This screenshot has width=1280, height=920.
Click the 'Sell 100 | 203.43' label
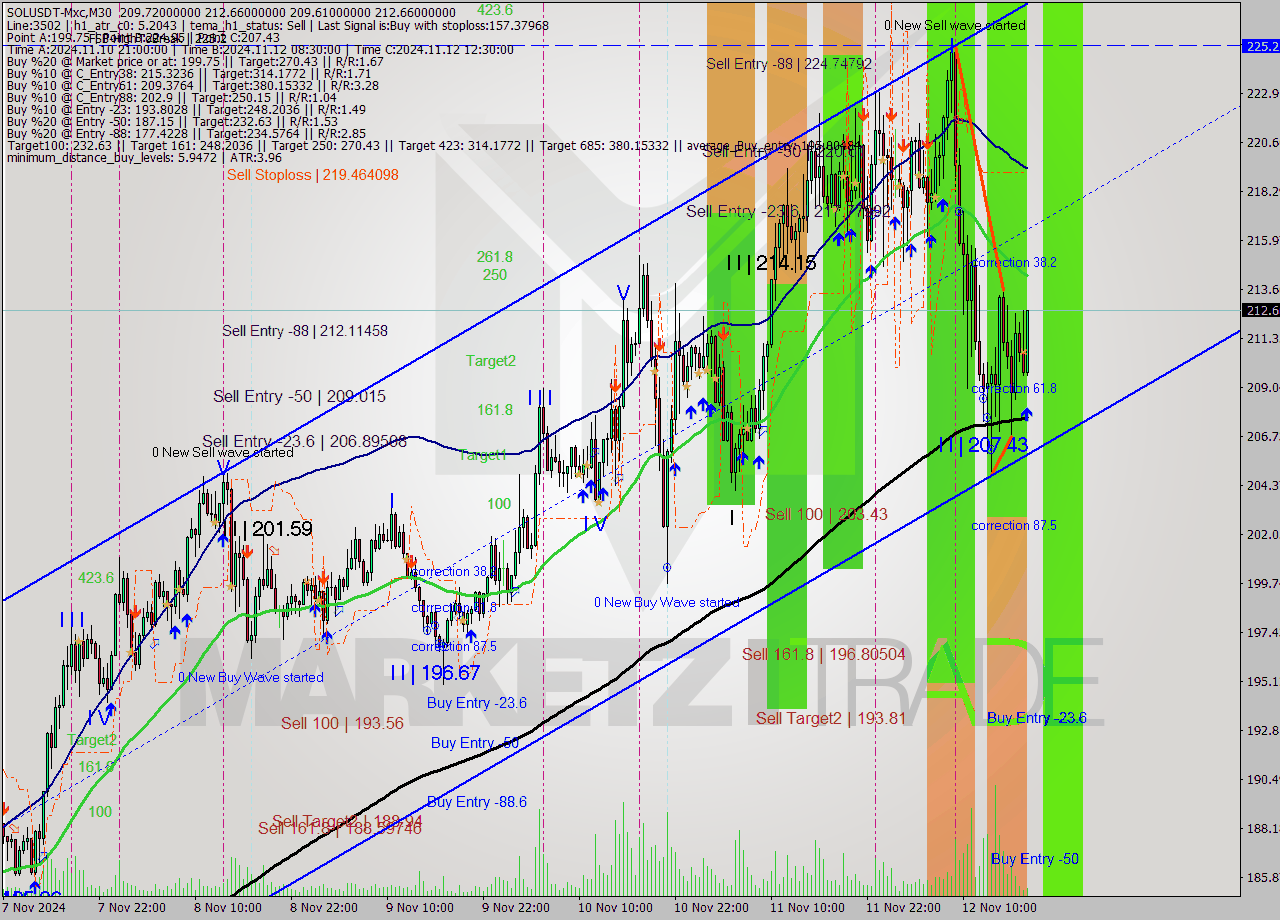tap(826, 515)
